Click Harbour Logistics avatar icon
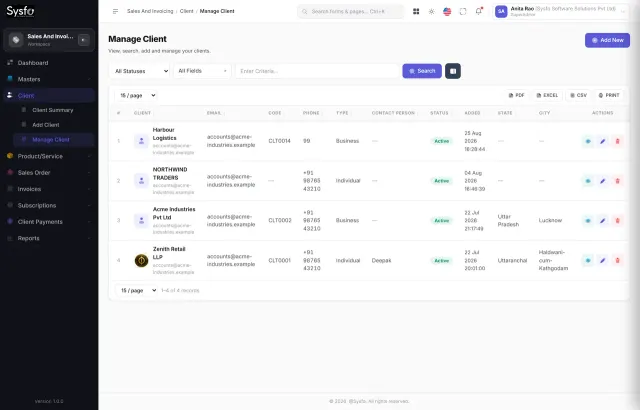The height and width of the screenshot is (410, 640). pyautogui.click(x=141, y=141)
